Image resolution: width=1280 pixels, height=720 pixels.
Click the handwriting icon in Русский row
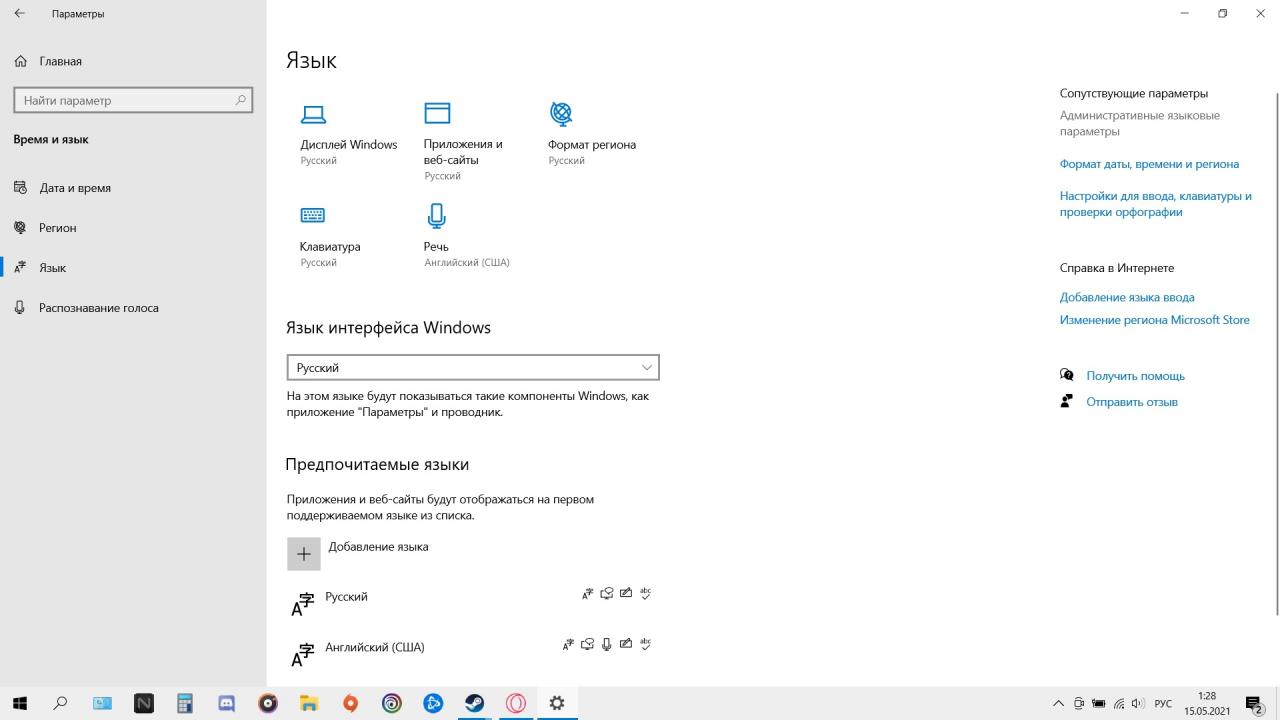[x=626, y=593]
